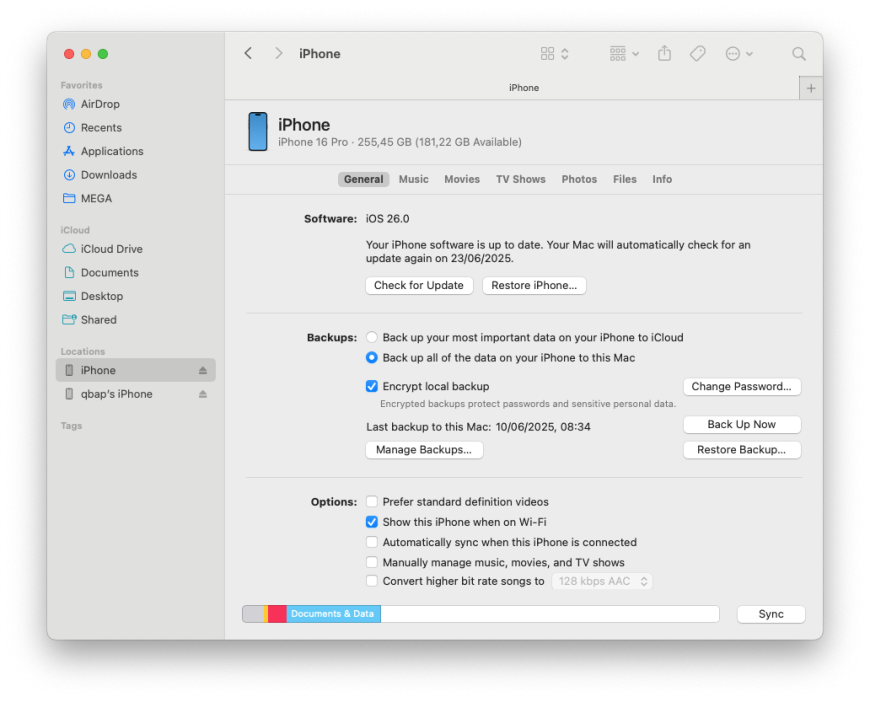870x702 pixels.
Task: Click the search magnifier icon
Action: (x=798, y=54)
